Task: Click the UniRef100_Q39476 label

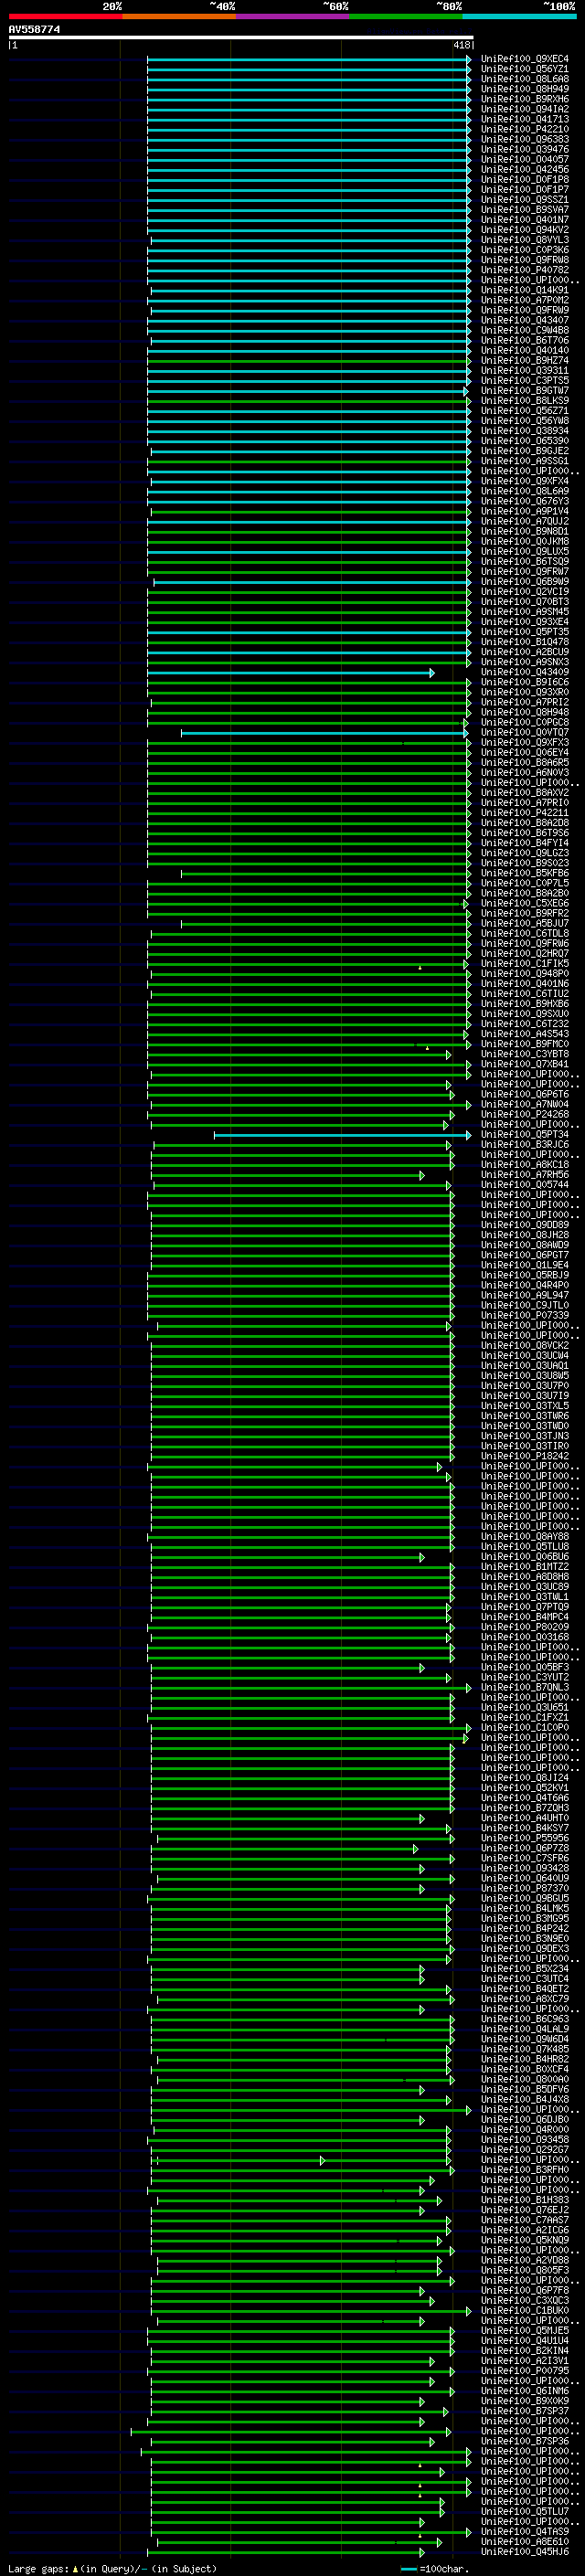Action: [x=525, y=149]
